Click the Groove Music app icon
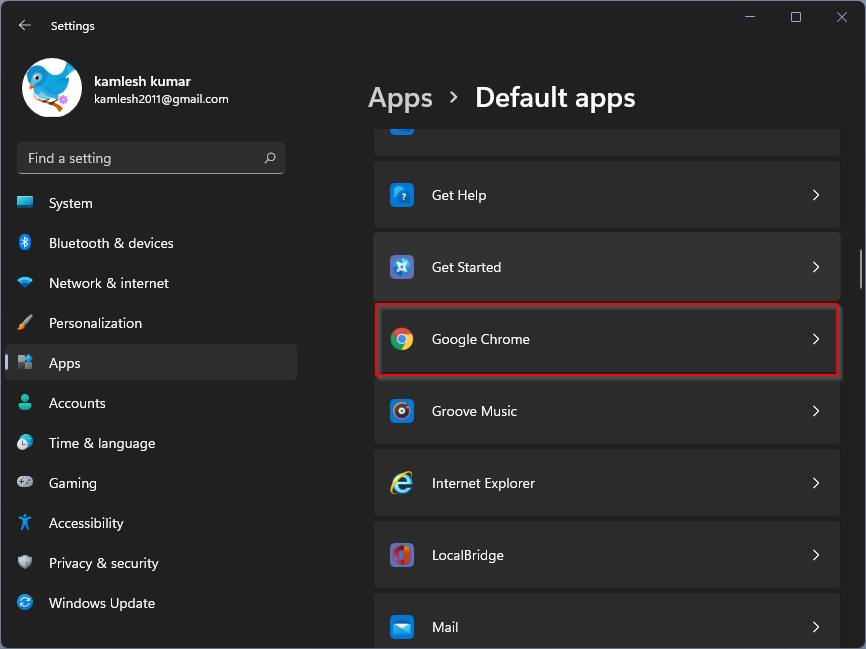866x649 pixels. (x=402, y=411)
